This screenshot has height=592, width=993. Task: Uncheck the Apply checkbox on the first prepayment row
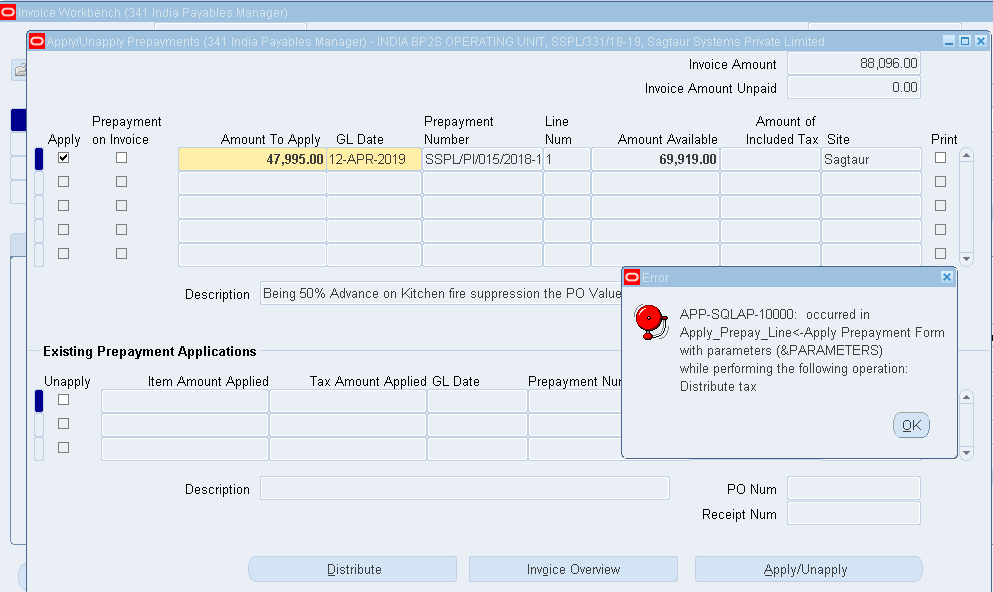pos(63,157)
